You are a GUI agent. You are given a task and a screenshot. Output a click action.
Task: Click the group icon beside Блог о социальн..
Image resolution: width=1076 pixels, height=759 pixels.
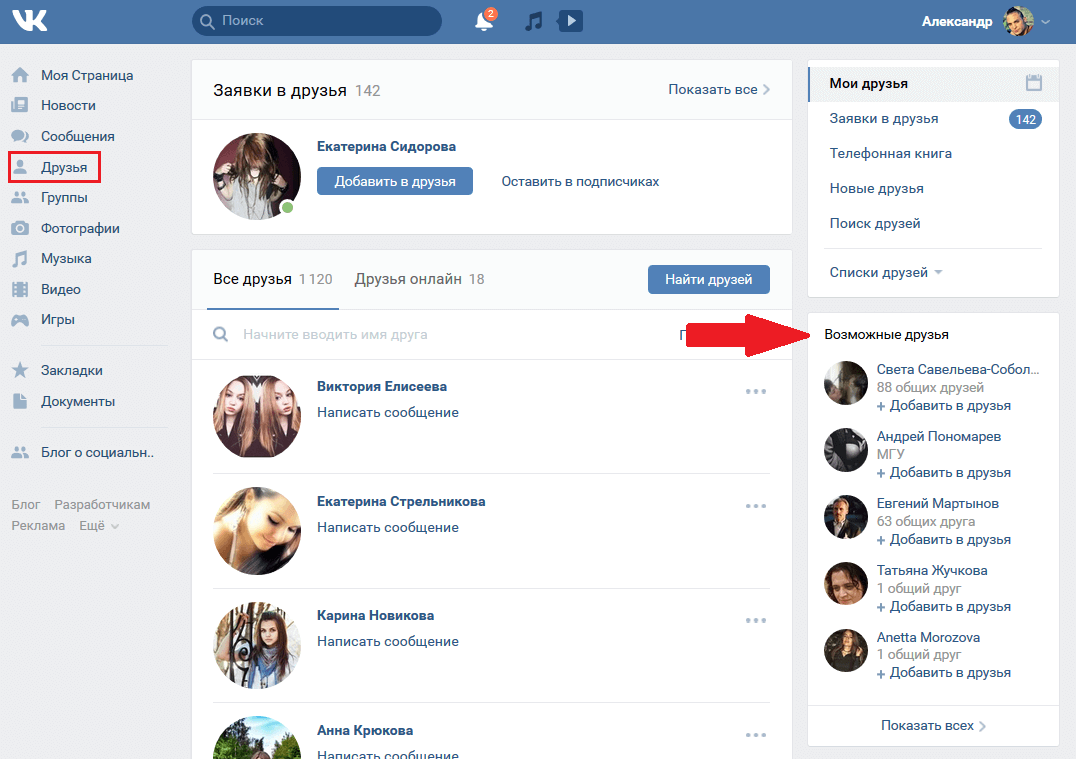[21, 452]
